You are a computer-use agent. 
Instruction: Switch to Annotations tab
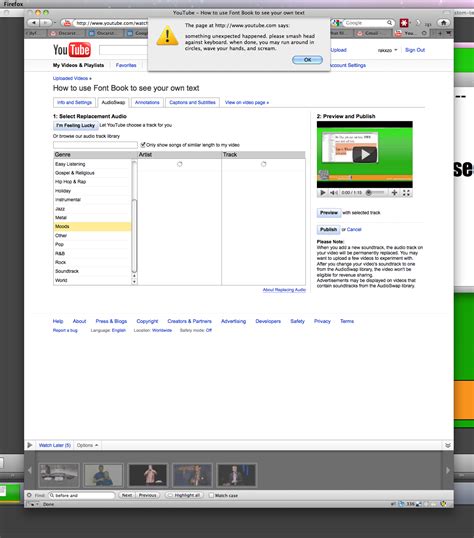pos(147,102)
